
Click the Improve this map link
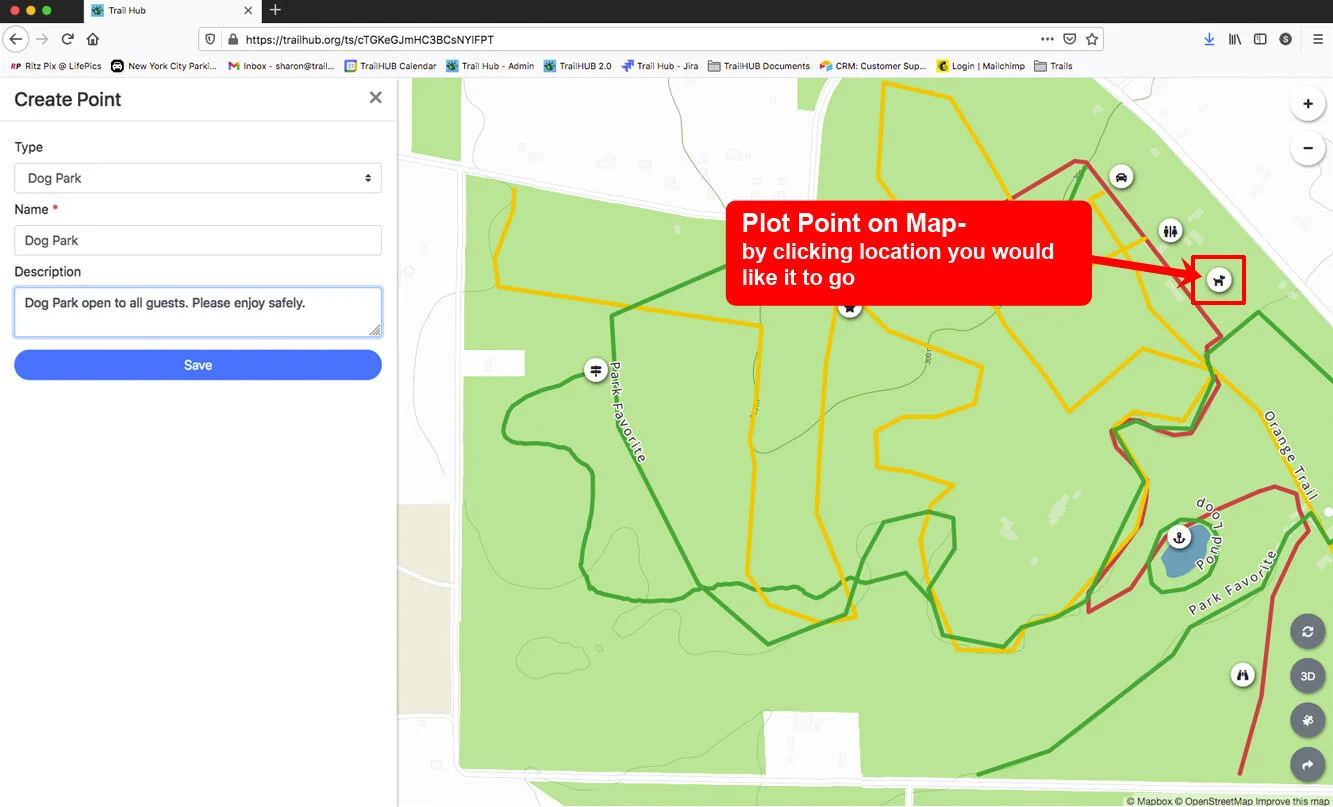tap(1292, 801)
